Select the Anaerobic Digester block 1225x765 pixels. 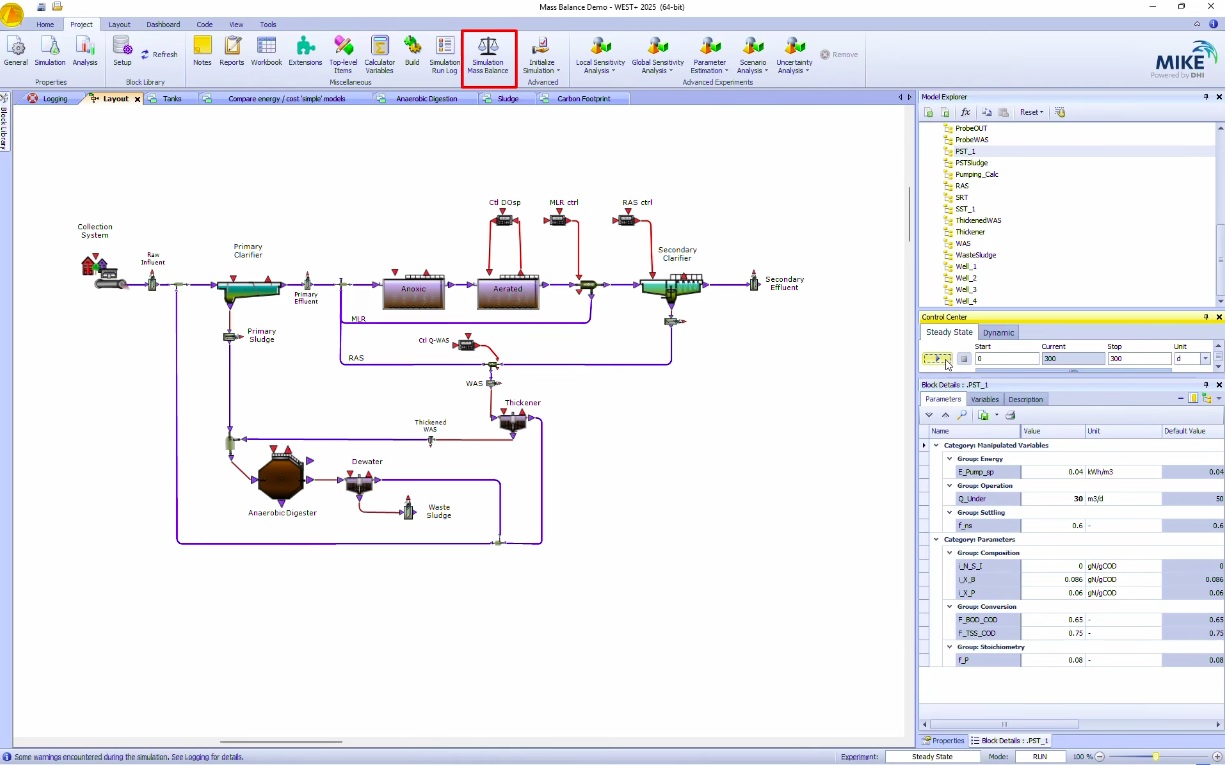pyautogui.click(x=282, y=478)
